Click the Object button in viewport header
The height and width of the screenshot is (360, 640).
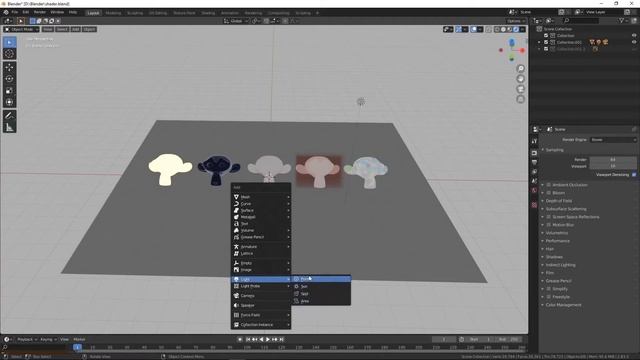coord(89,29)
